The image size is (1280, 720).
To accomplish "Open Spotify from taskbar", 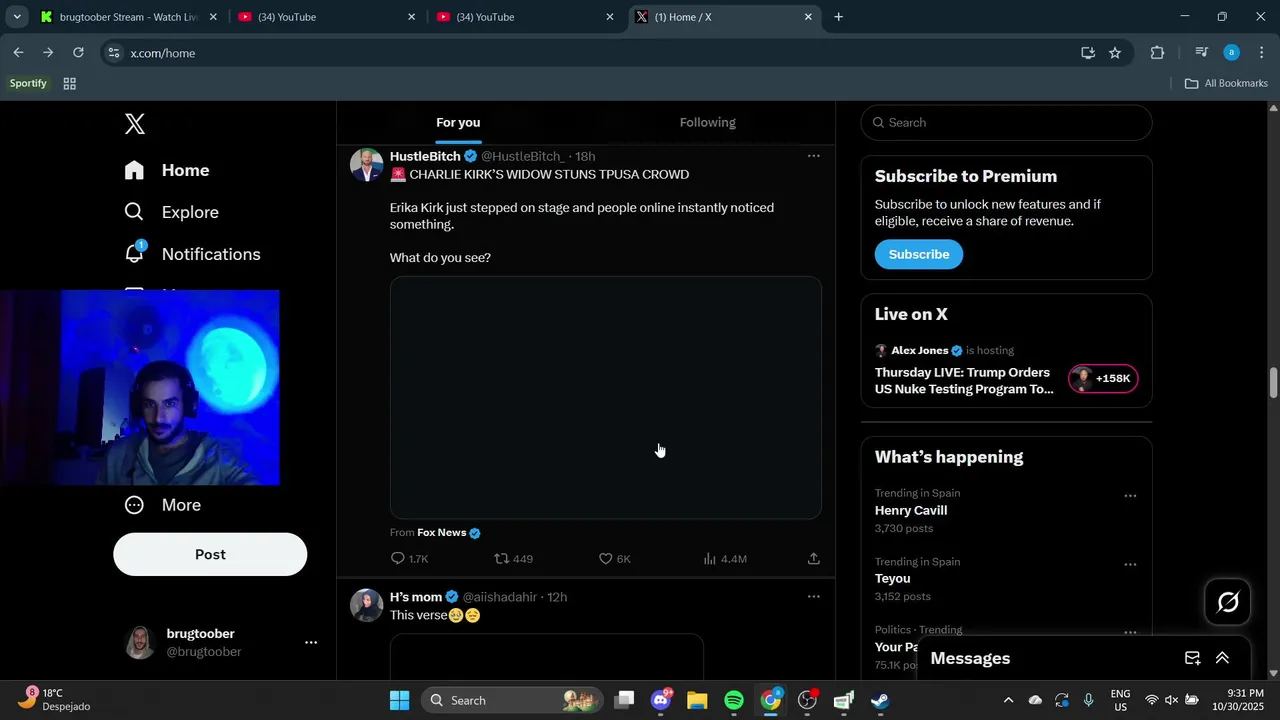I will [734, 700].
